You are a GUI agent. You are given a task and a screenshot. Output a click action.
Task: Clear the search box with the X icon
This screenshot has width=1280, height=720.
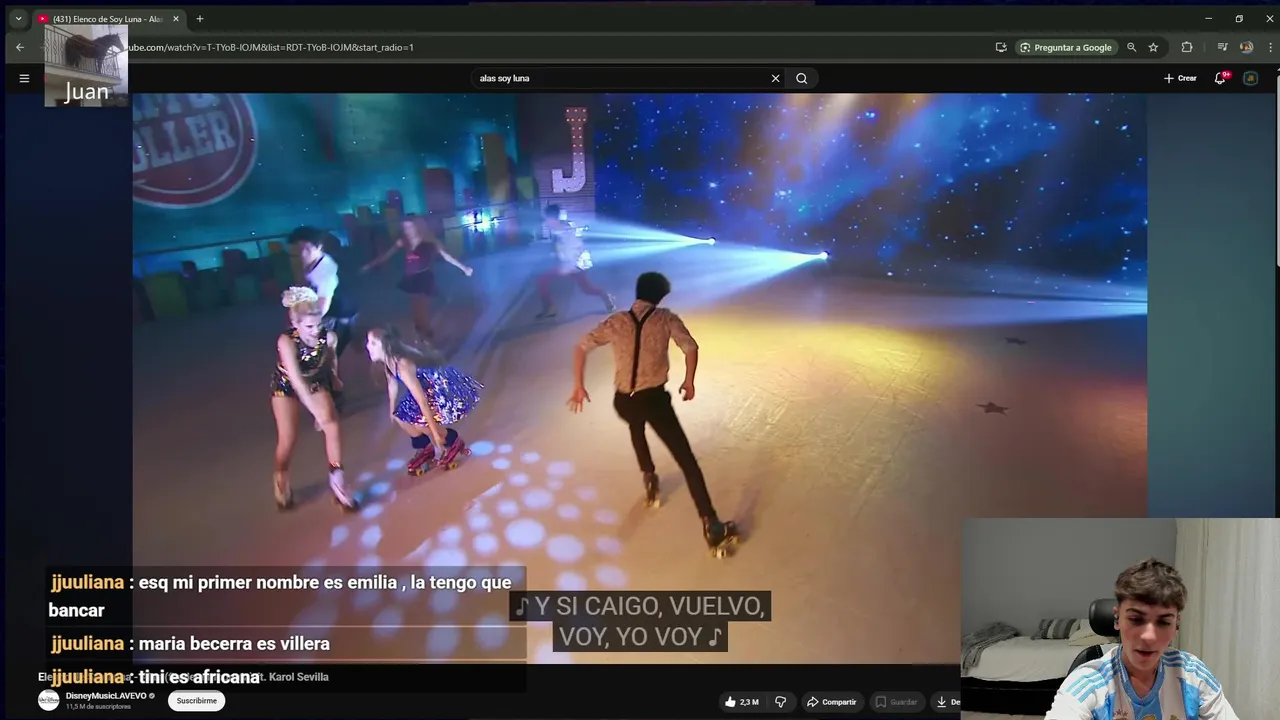(775, 78)
